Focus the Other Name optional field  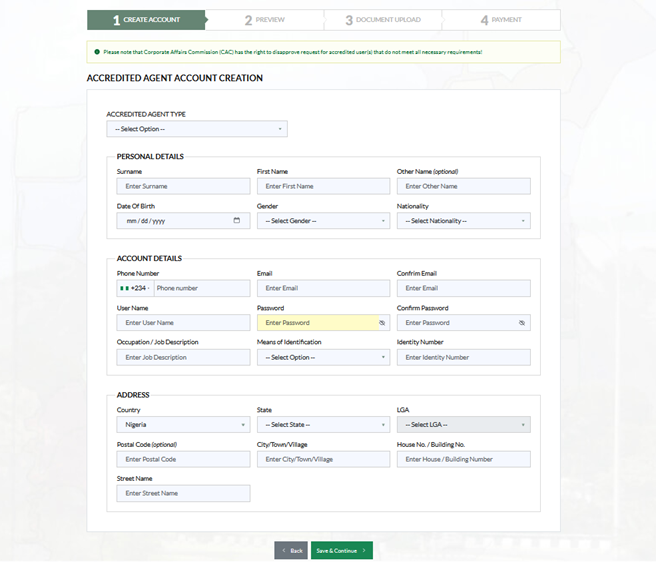464,186
